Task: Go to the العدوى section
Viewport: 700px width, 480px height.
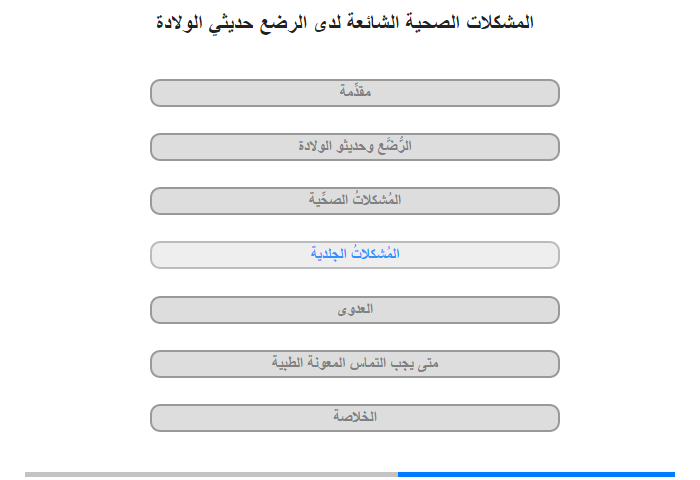Action: coord(354,310)
